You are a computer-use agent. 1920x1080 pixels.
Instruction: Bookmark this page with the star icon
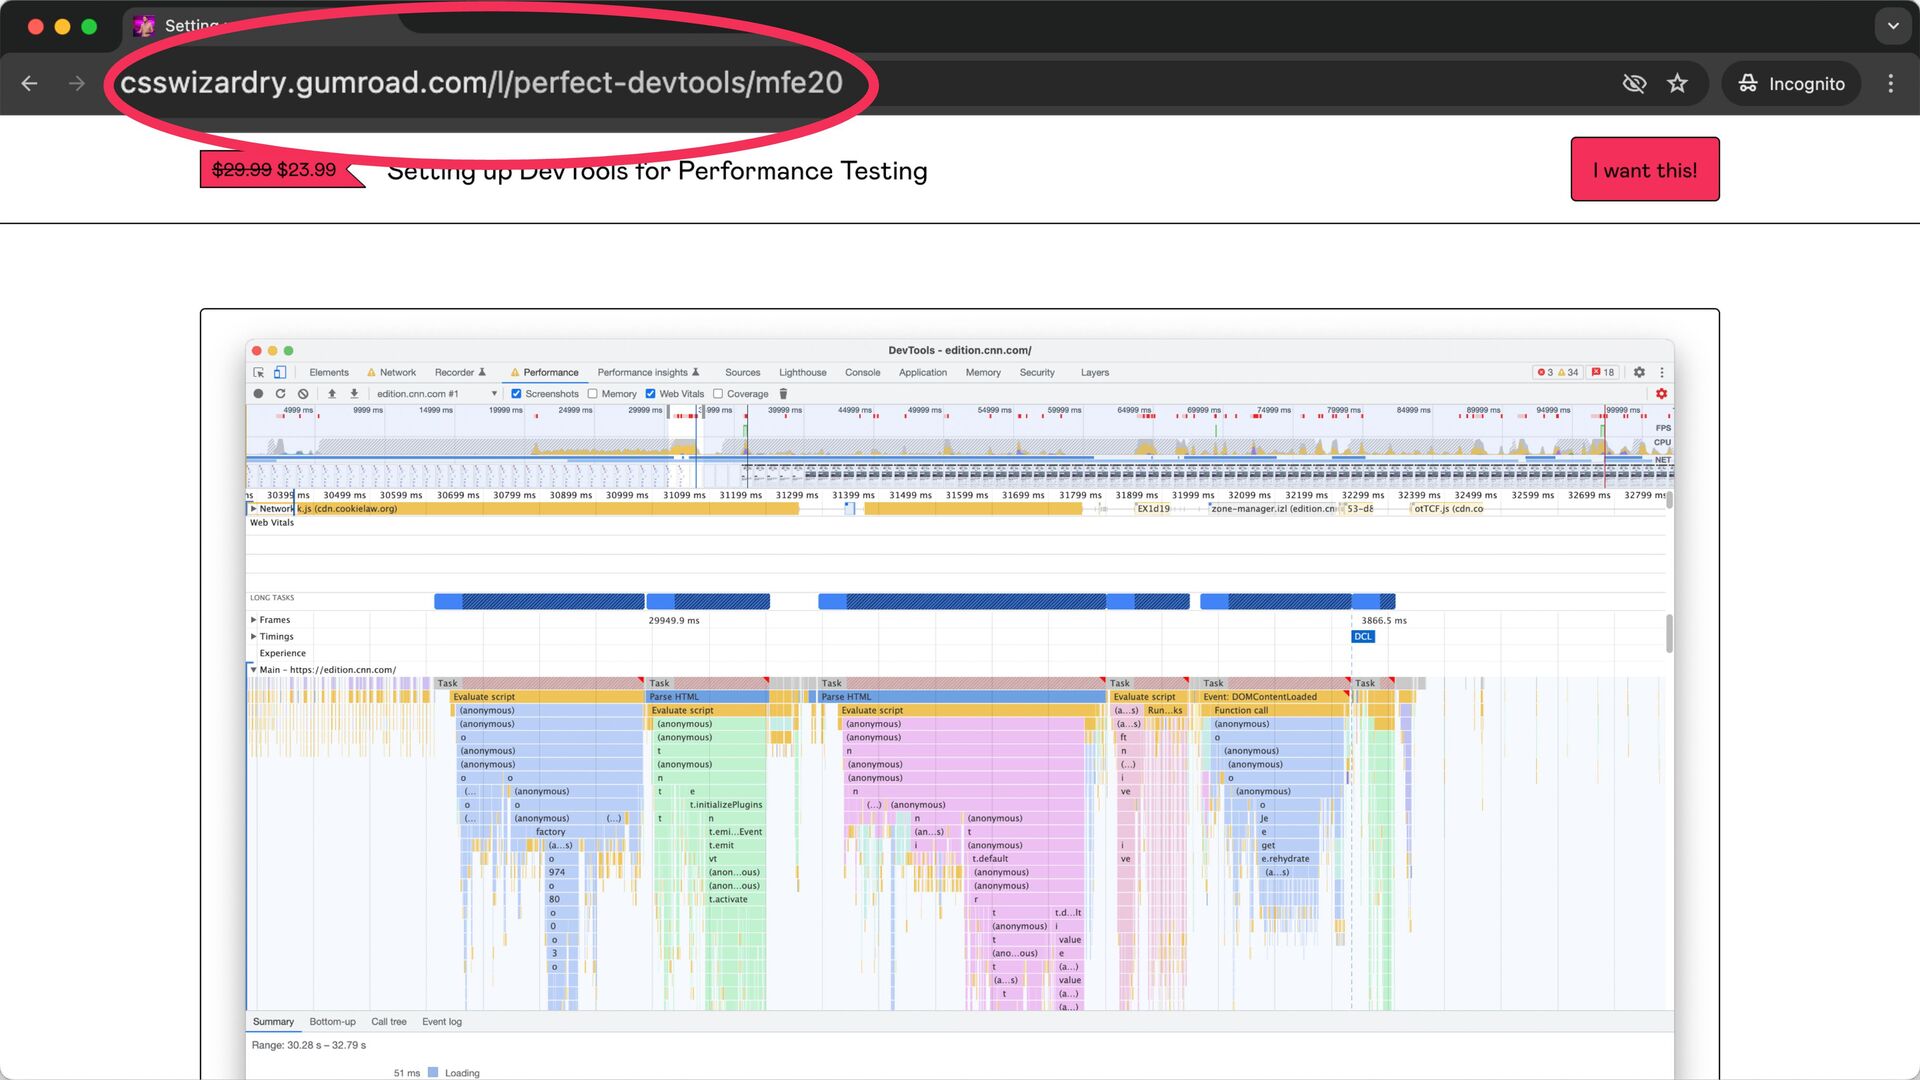(1678, 84)
